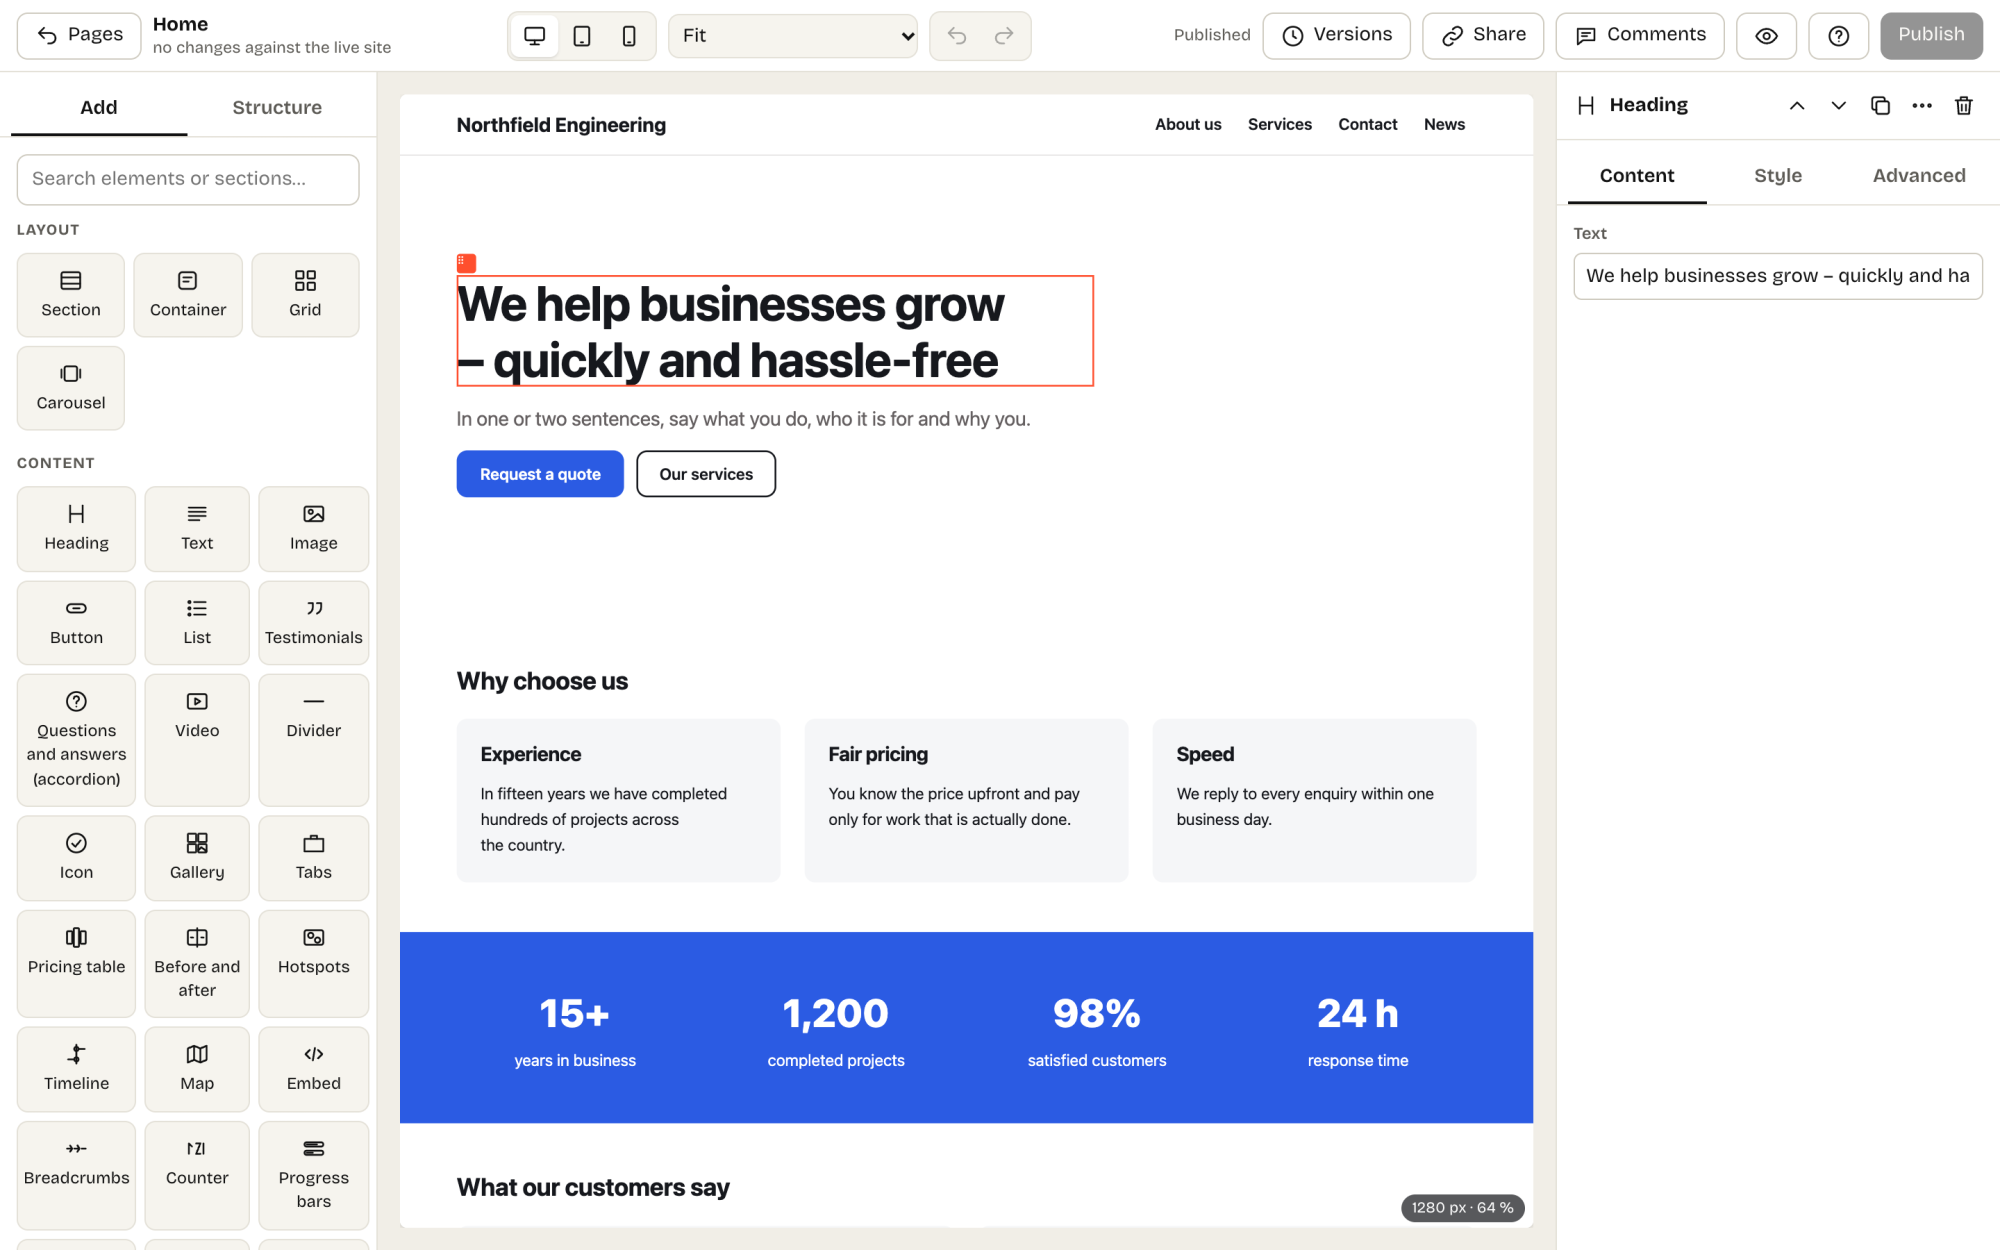The width and height of the screenshot is (2000, 1250).
Task: Select the Why choose us heading
Action: 542,681
